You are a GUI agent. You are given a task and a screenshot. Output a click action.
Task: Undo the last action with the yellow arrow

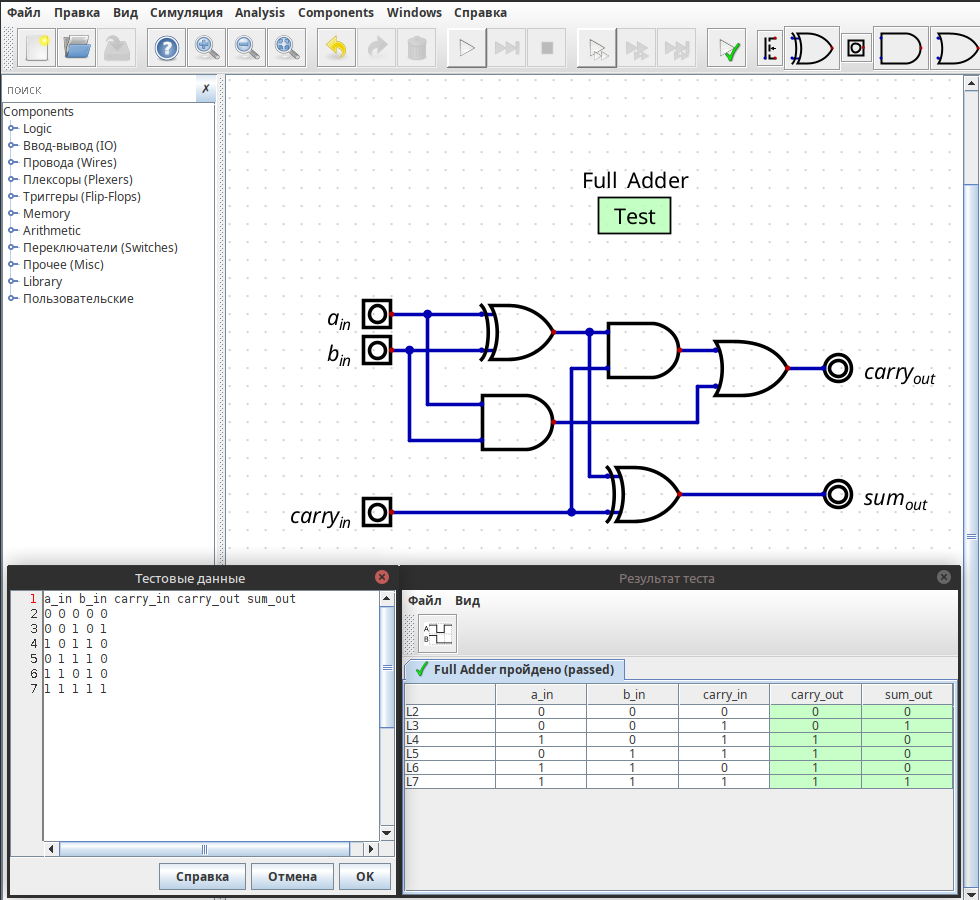click(x=337, y=48)
